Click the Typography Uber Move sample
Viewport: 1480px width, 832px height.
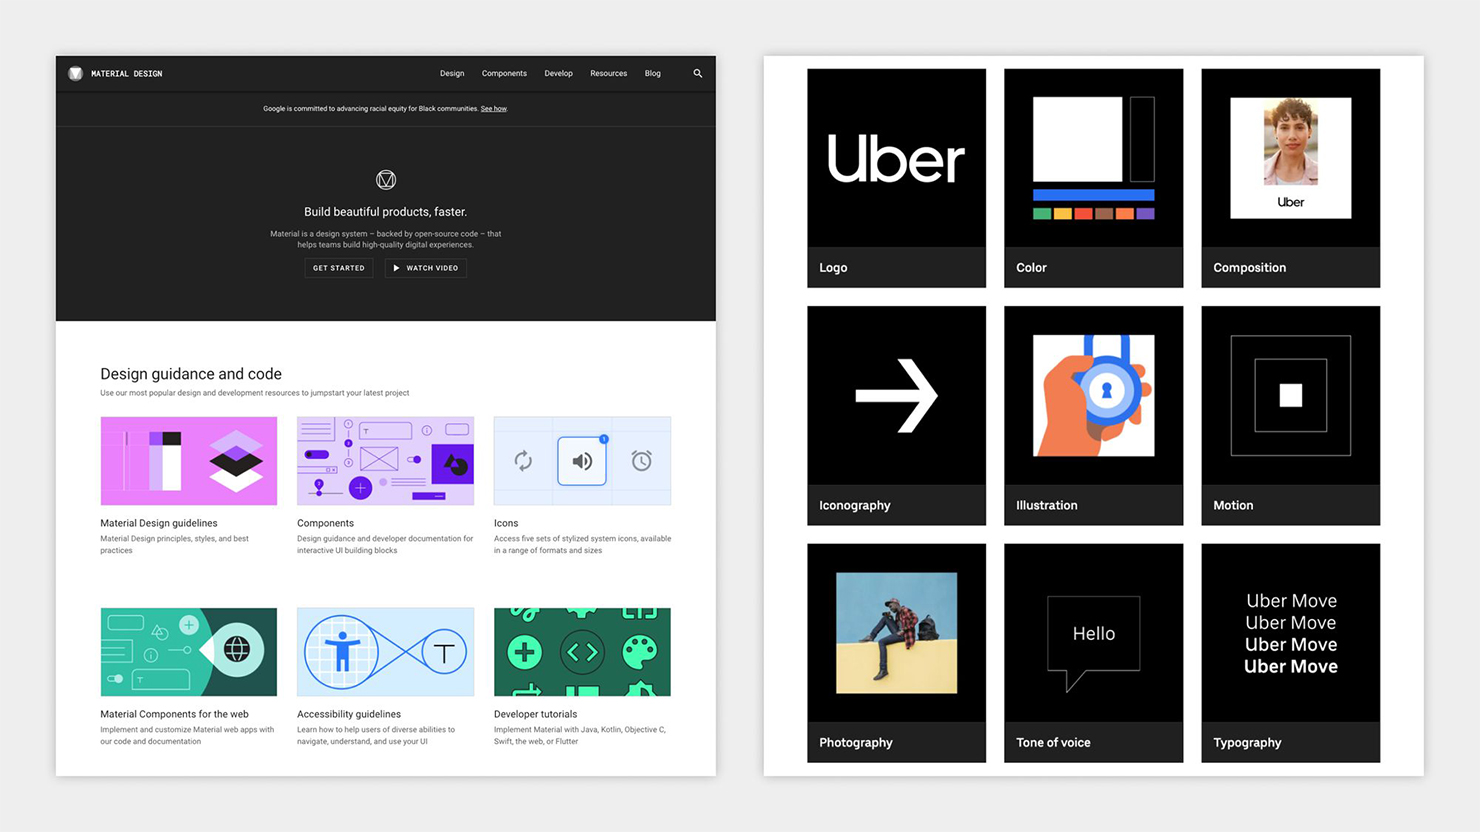click(x=1291, y=633)
